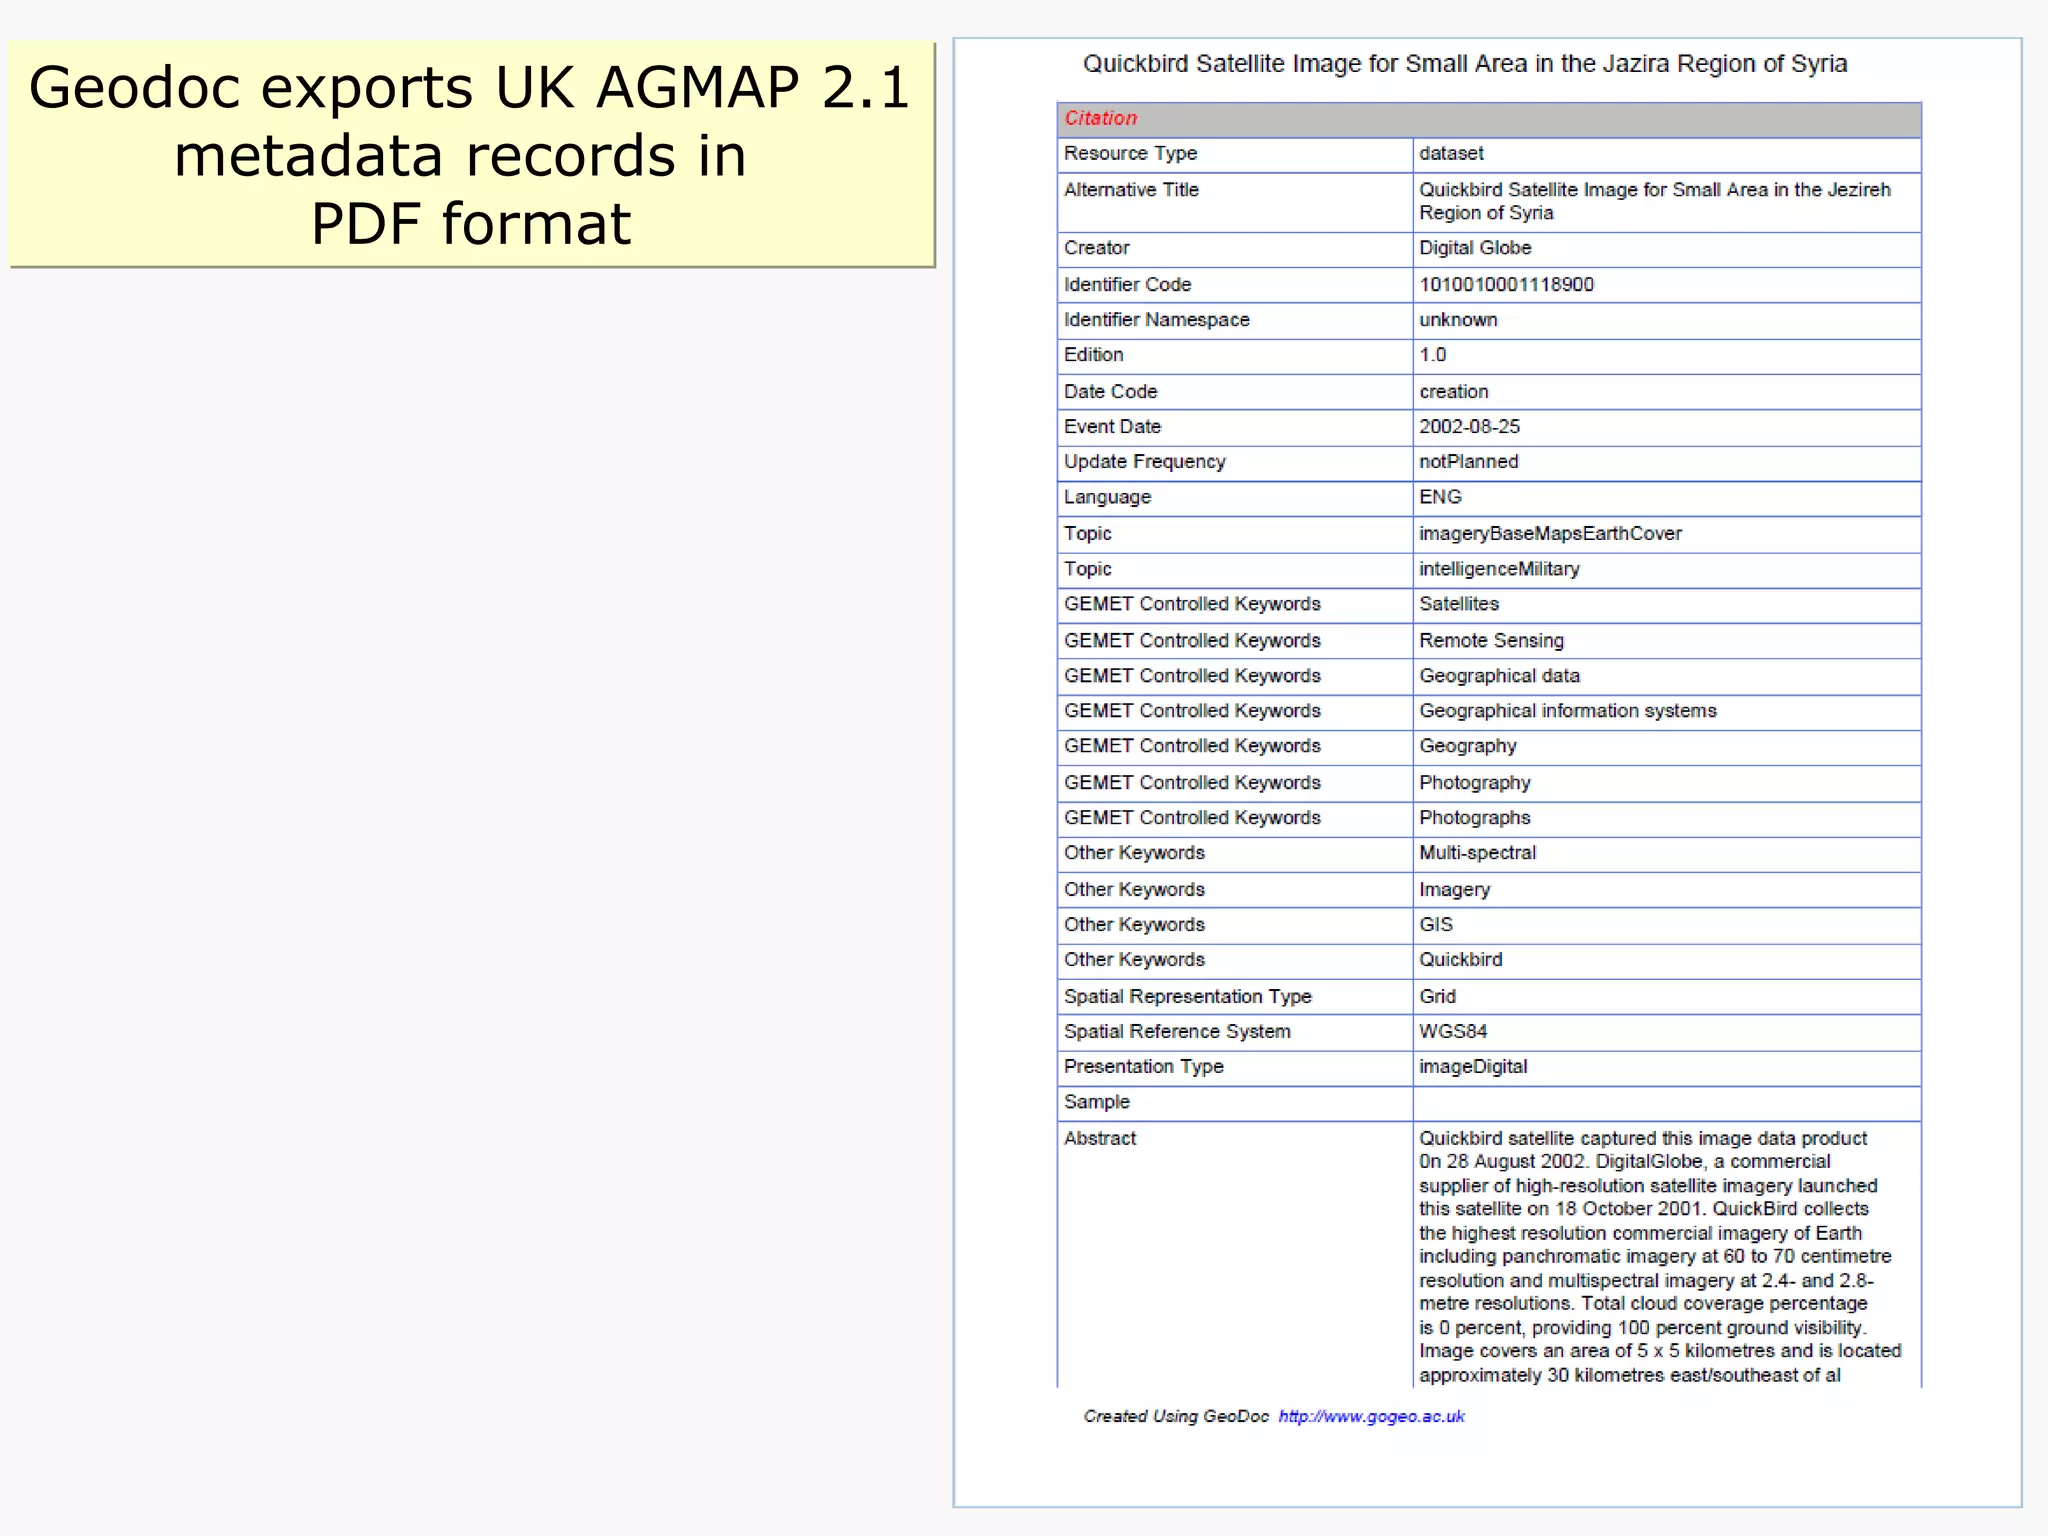
Task: Select the Edition value 1.0
Action: 1432,355
